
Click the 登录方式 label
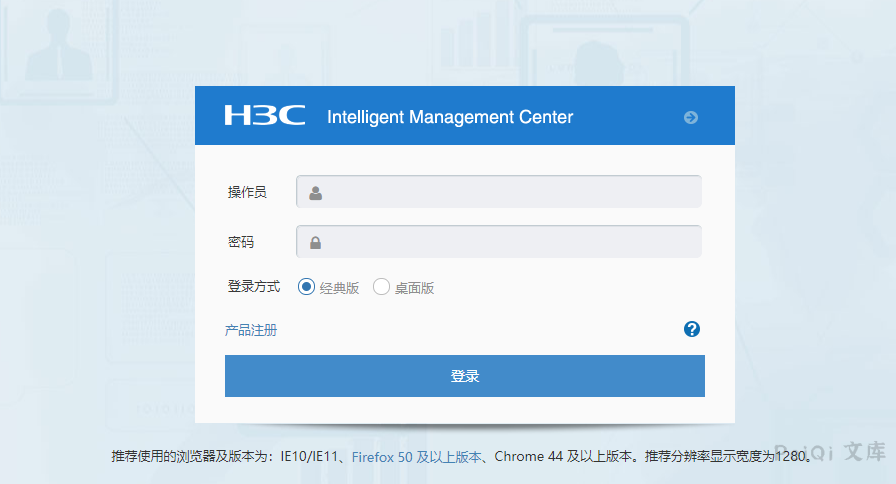click(254, 286)
